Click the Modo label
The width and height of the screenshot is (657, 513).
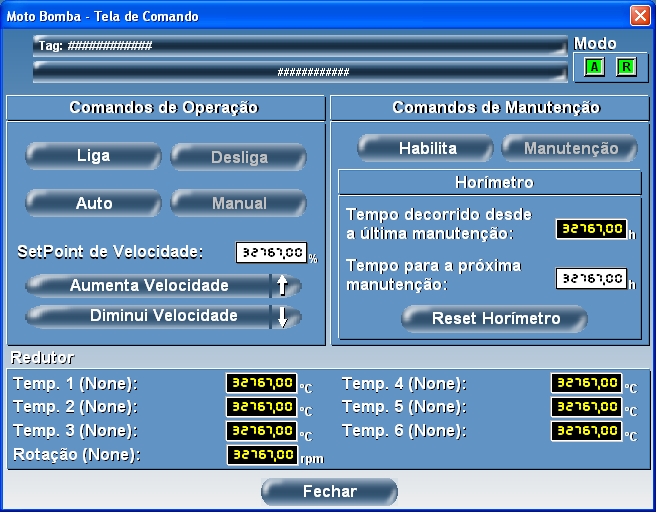pyautogui.click(x=595, y=44)
